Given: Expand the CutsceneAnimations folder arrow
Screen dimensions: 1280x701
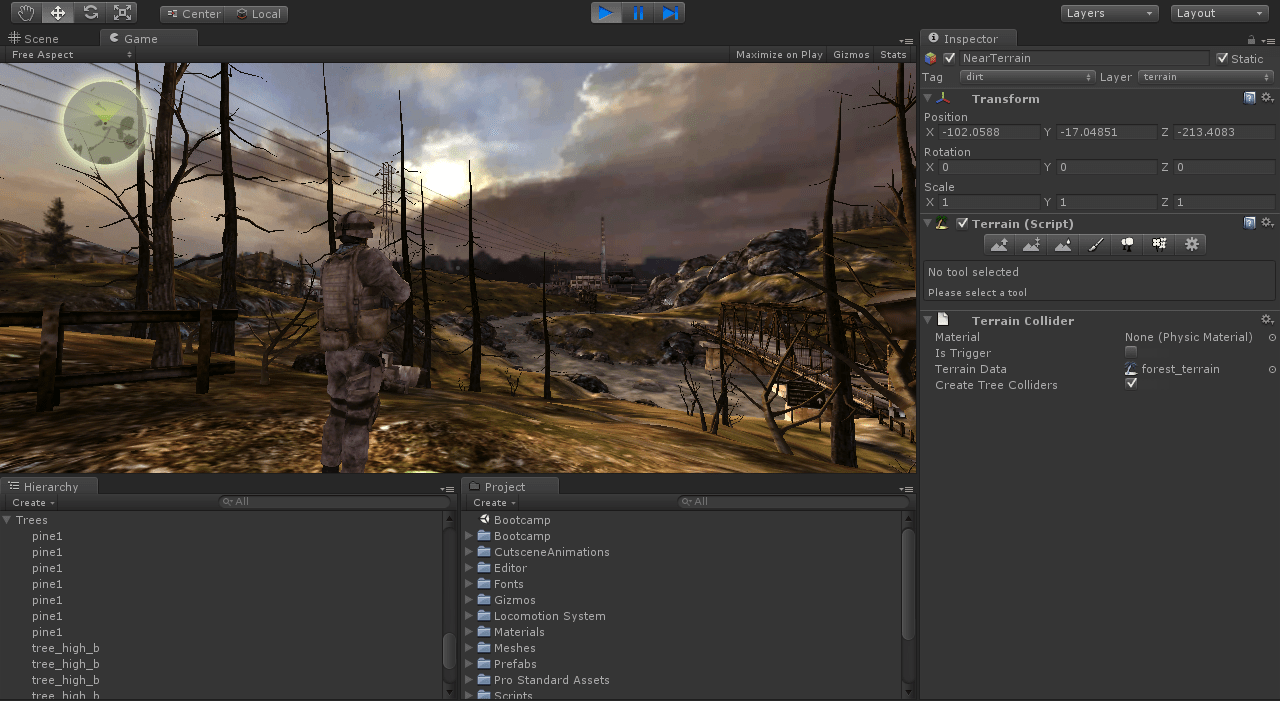Looking at the screenshot, I should (470, 552).
